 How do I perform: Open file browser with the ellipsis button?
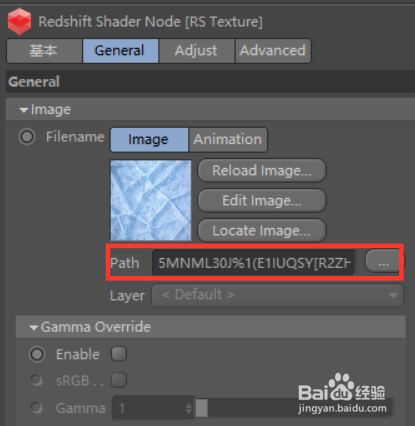click(383, 262)
